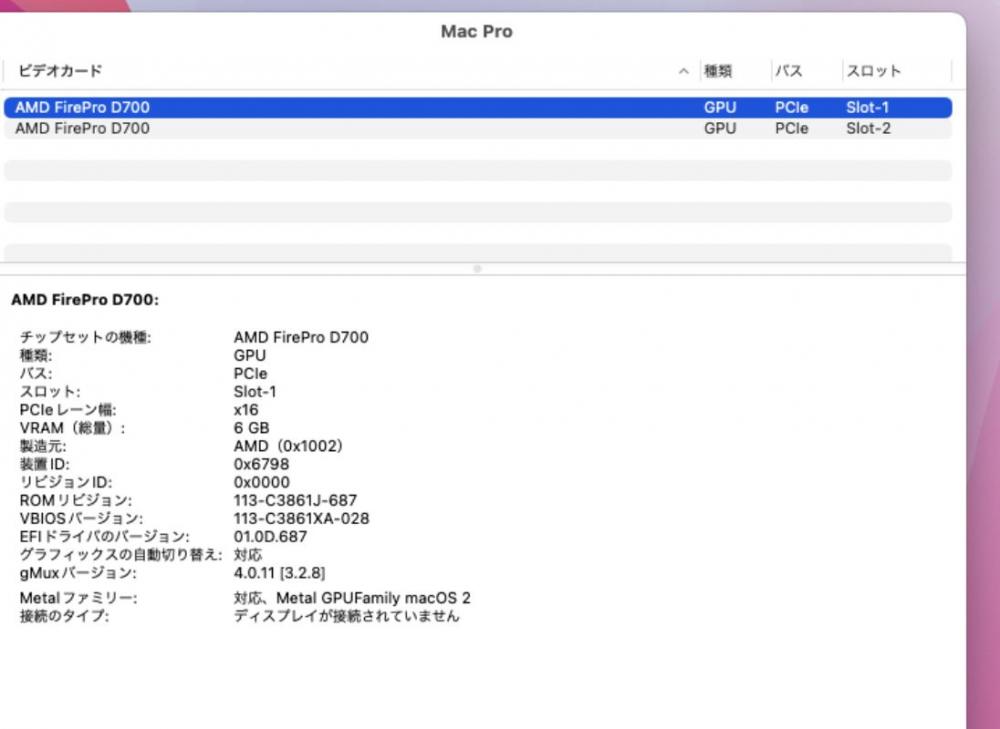This screenshot has height=729, width=1000.
Task: Sort by the ビデオカード column header
Action: [61, 71]
